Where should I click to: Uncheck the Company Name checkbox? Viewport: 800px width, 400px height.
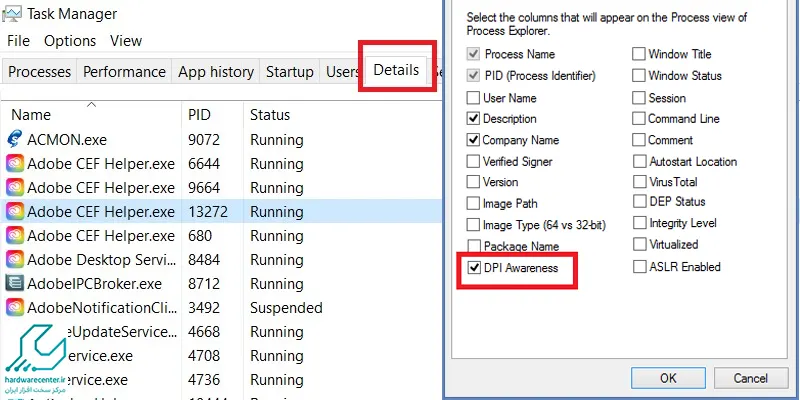pos(473,140)
